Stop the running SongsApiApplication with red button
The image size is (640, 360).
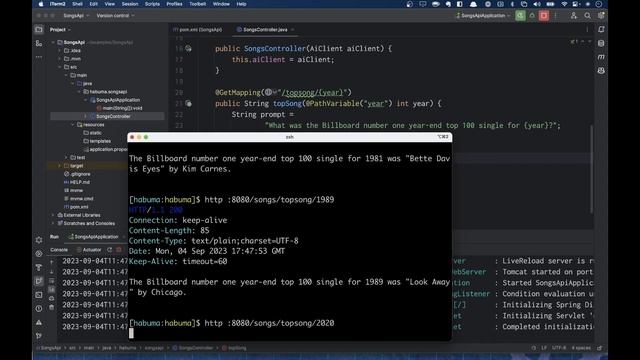[544, 16]
